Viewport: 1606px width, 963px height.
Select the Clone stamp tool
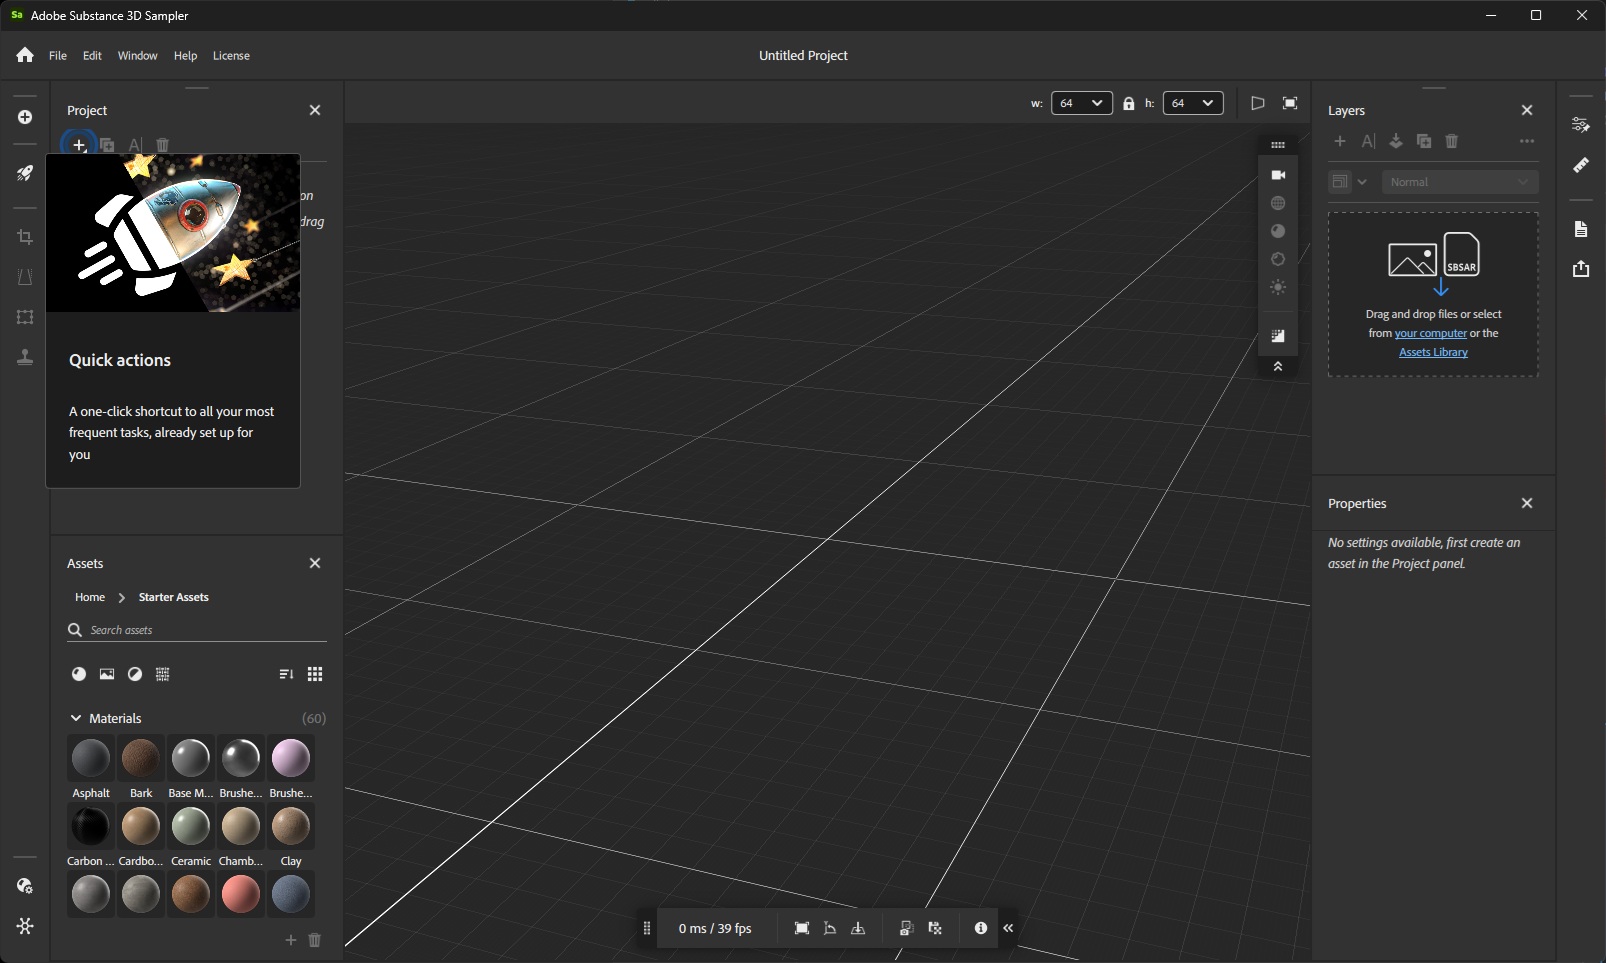(25, 357)
